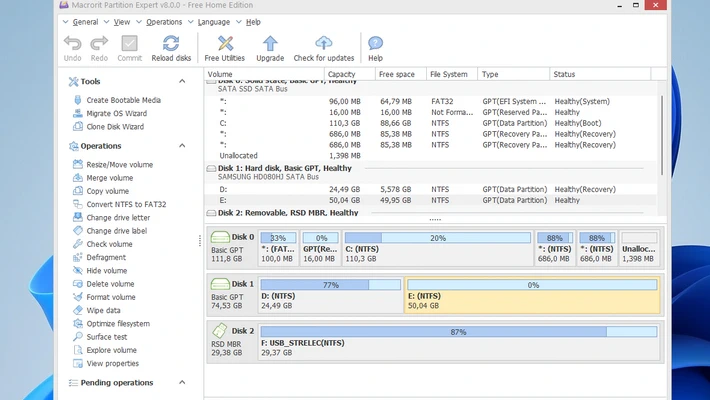Collapse the Tools section
Screen dimensions: 710x400
point(182,81)
